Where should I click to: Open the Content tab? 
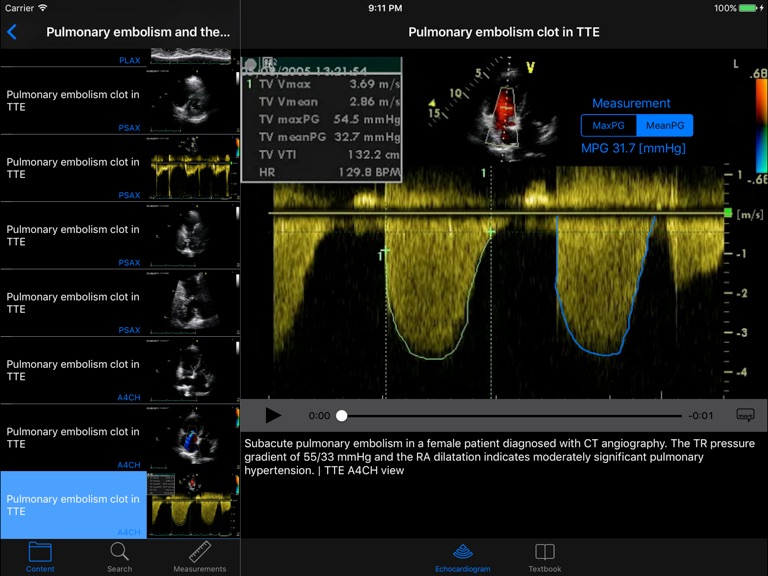click(40, 557)
